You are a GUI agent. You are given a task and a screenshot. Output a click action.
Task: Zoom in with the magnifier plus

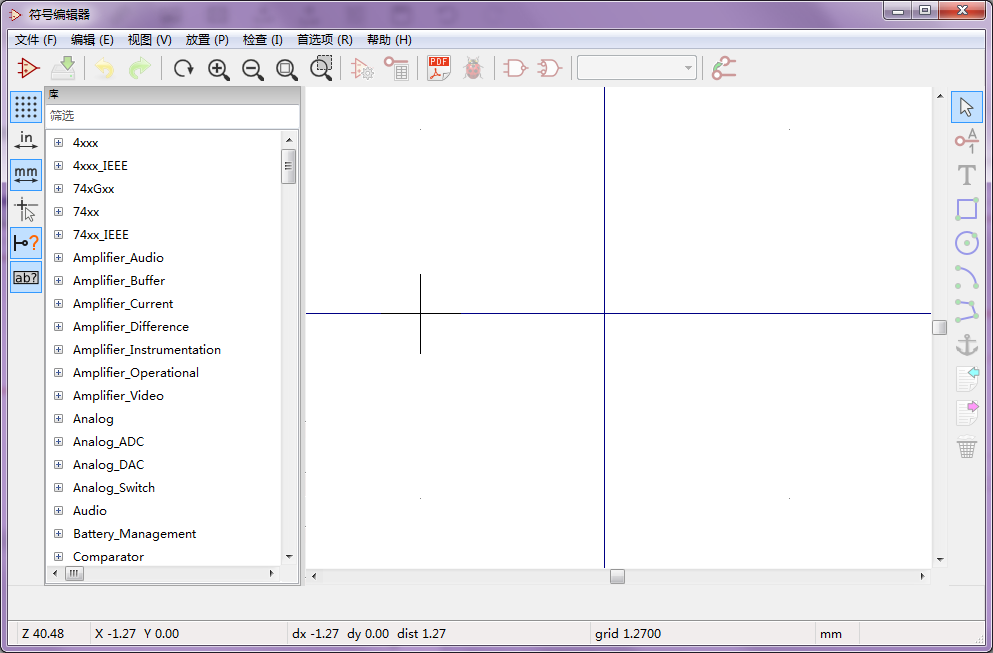click(x=218, y=68)
